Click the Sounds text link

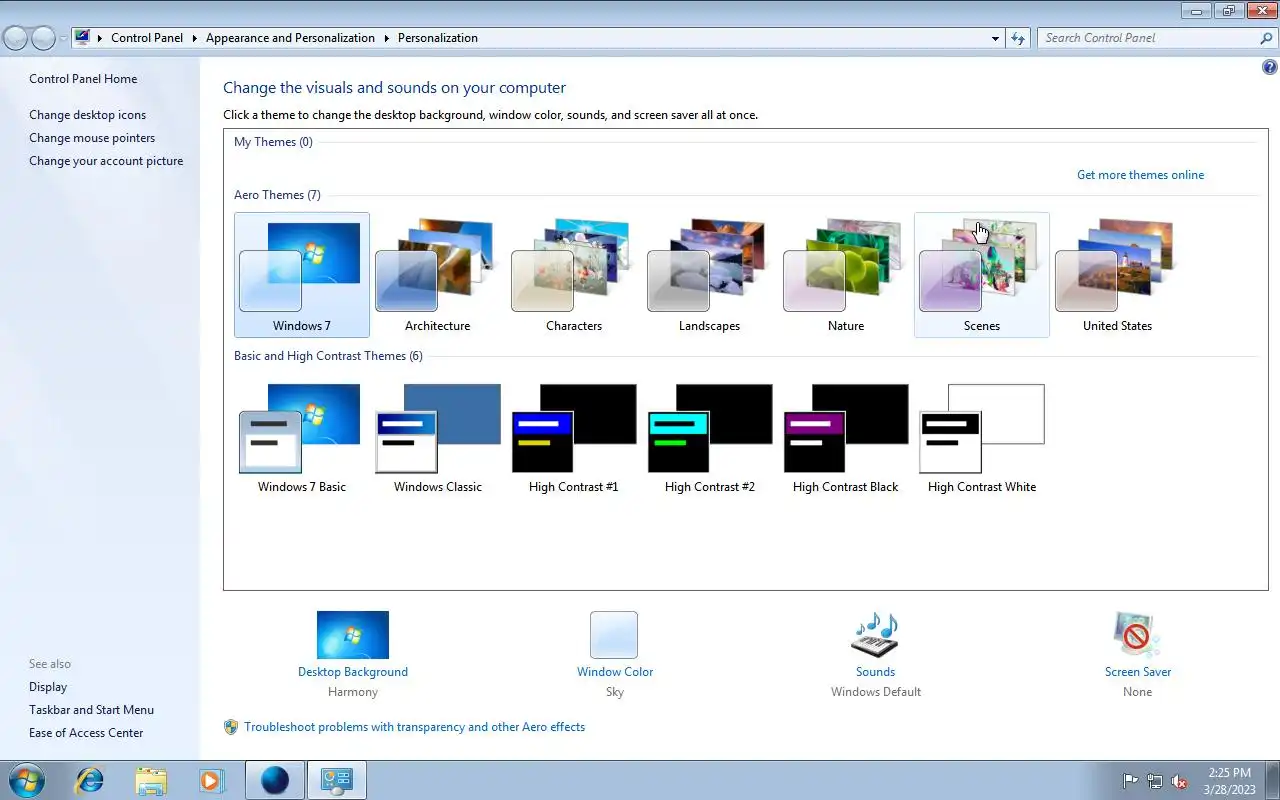[x=875, y=672]
